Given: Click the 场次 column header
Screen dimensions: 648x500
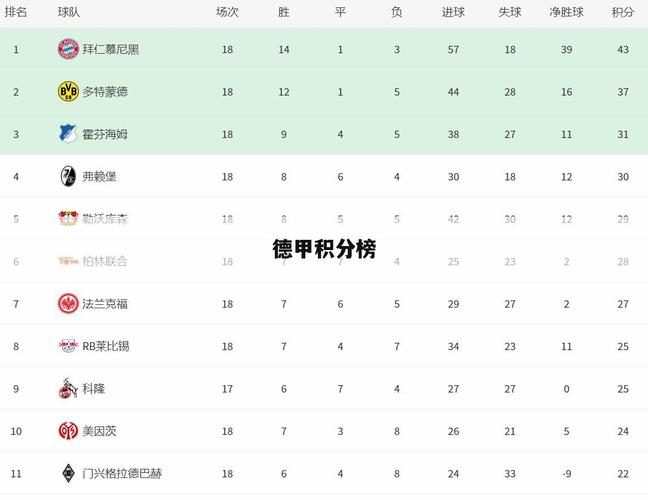Looking at the screenshot, I should [227, 12].
